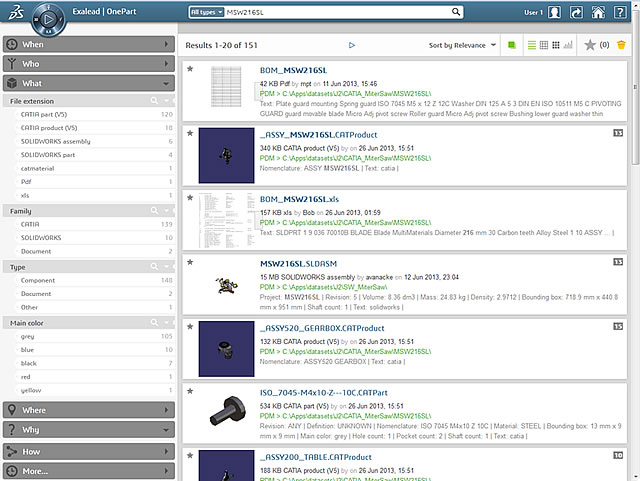Star the _ASSY520_GEARBOX.CATProduct result
The height and width of the screenshot is (481, 640).
(x=190, y=327)
